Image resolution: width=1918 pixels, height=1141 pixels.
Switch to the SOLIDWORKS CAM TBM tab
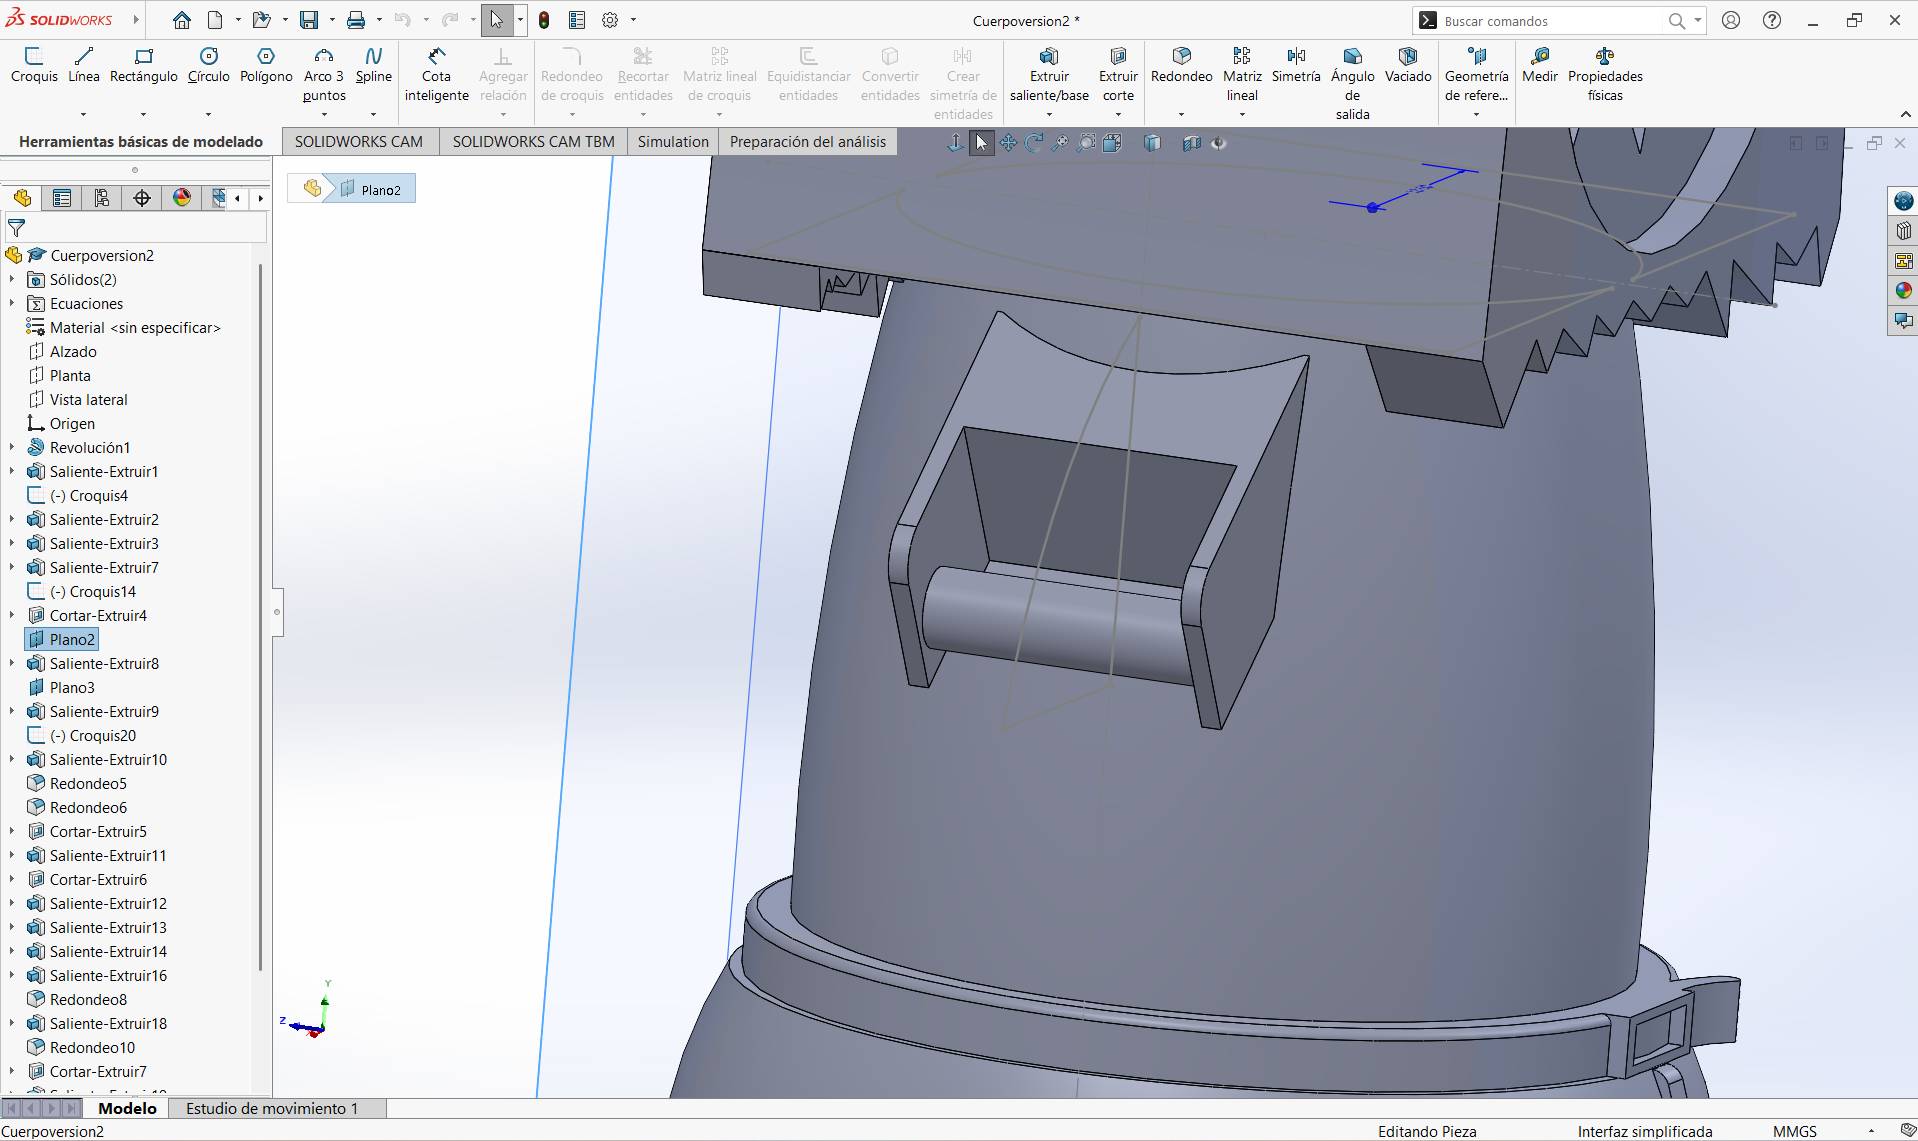pyautogui.click(x=533, y=142)
